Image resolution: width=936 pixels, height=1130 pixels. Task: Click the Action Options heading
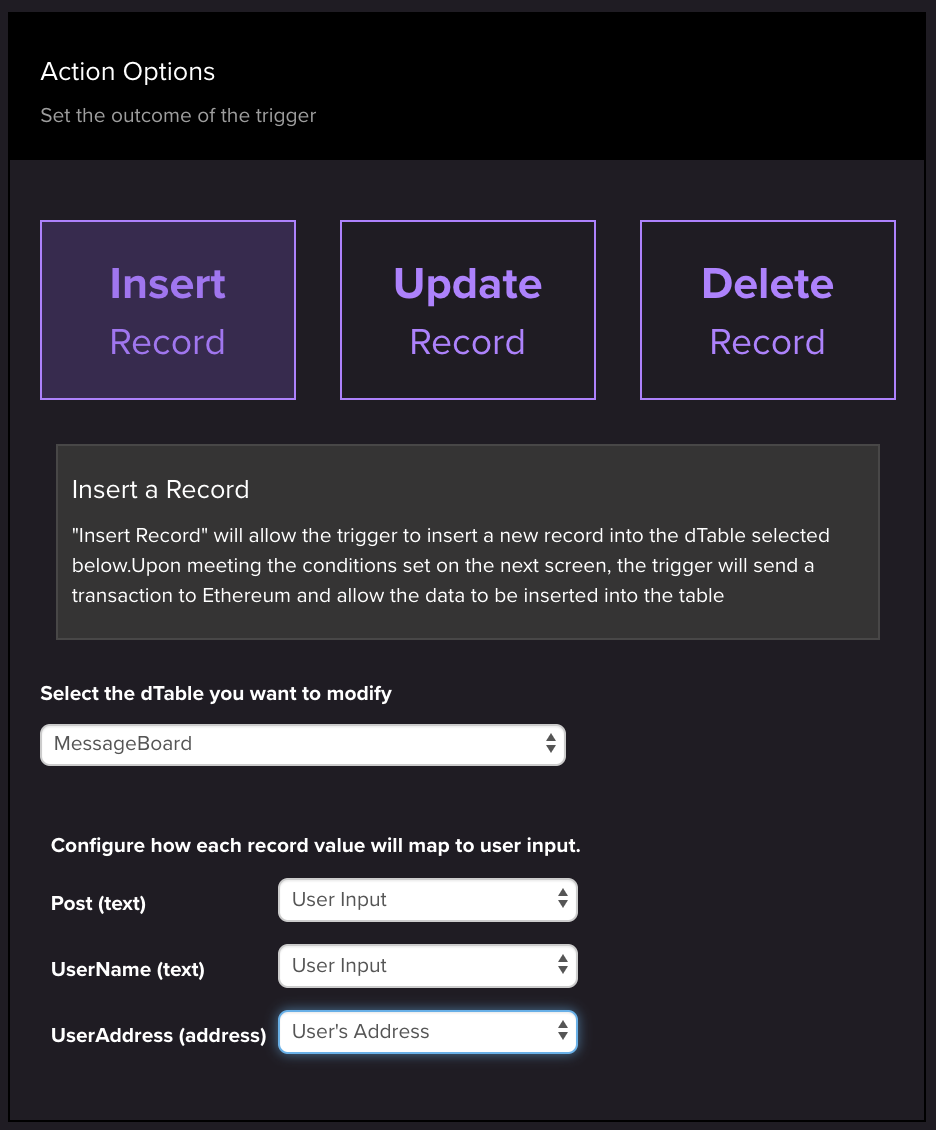127,72
